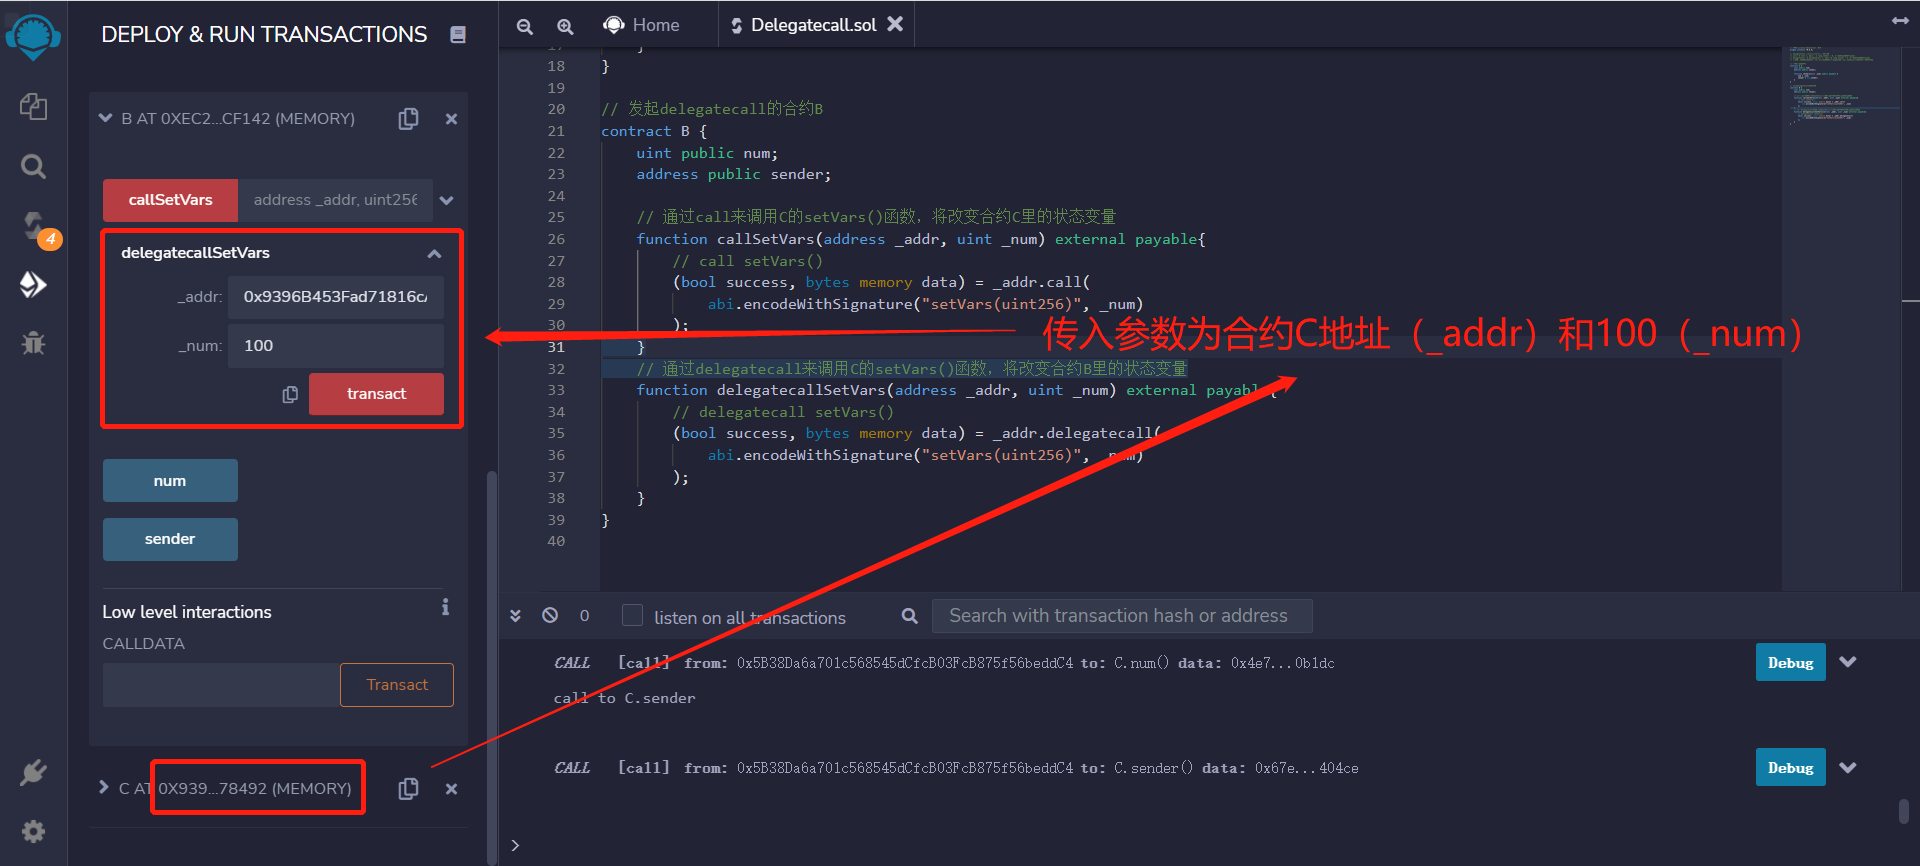Zoom out the editor font
The width and height of the screenshot is (1920, 866).
pyautogui.click(x=524, y=26)
